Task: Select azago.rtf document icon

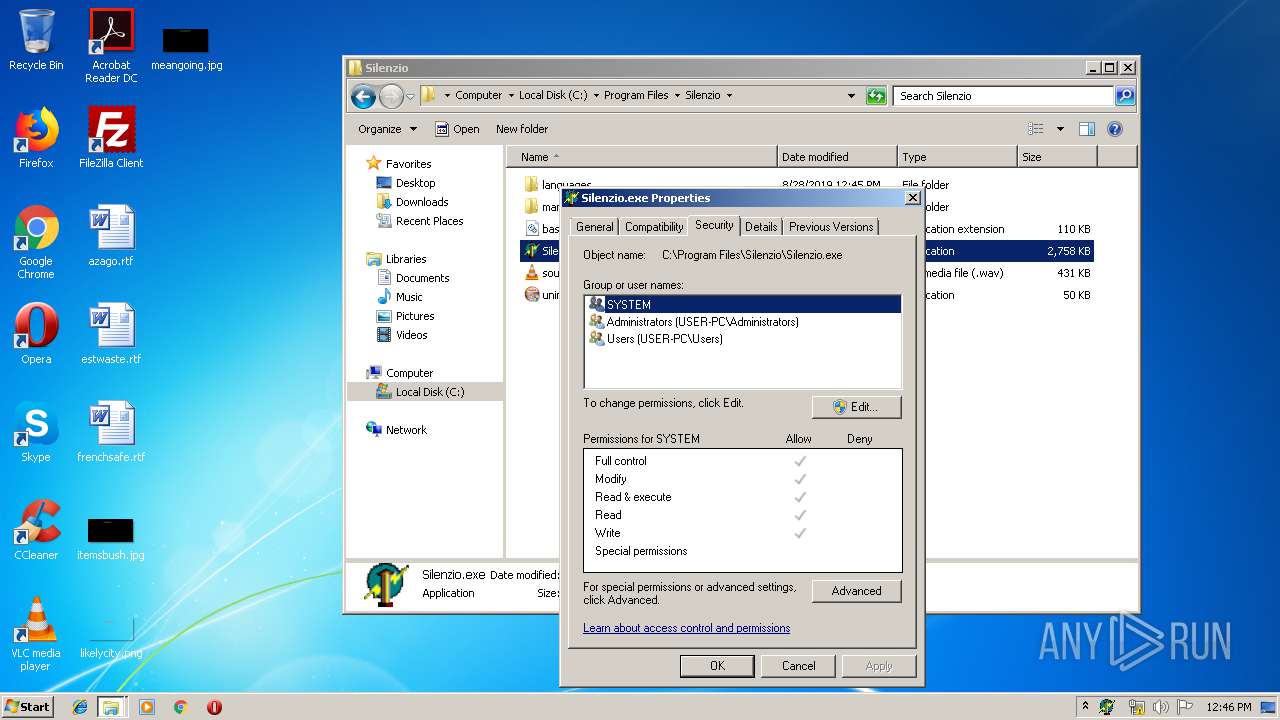Action: pyautogui.click(x=111, y=236)
